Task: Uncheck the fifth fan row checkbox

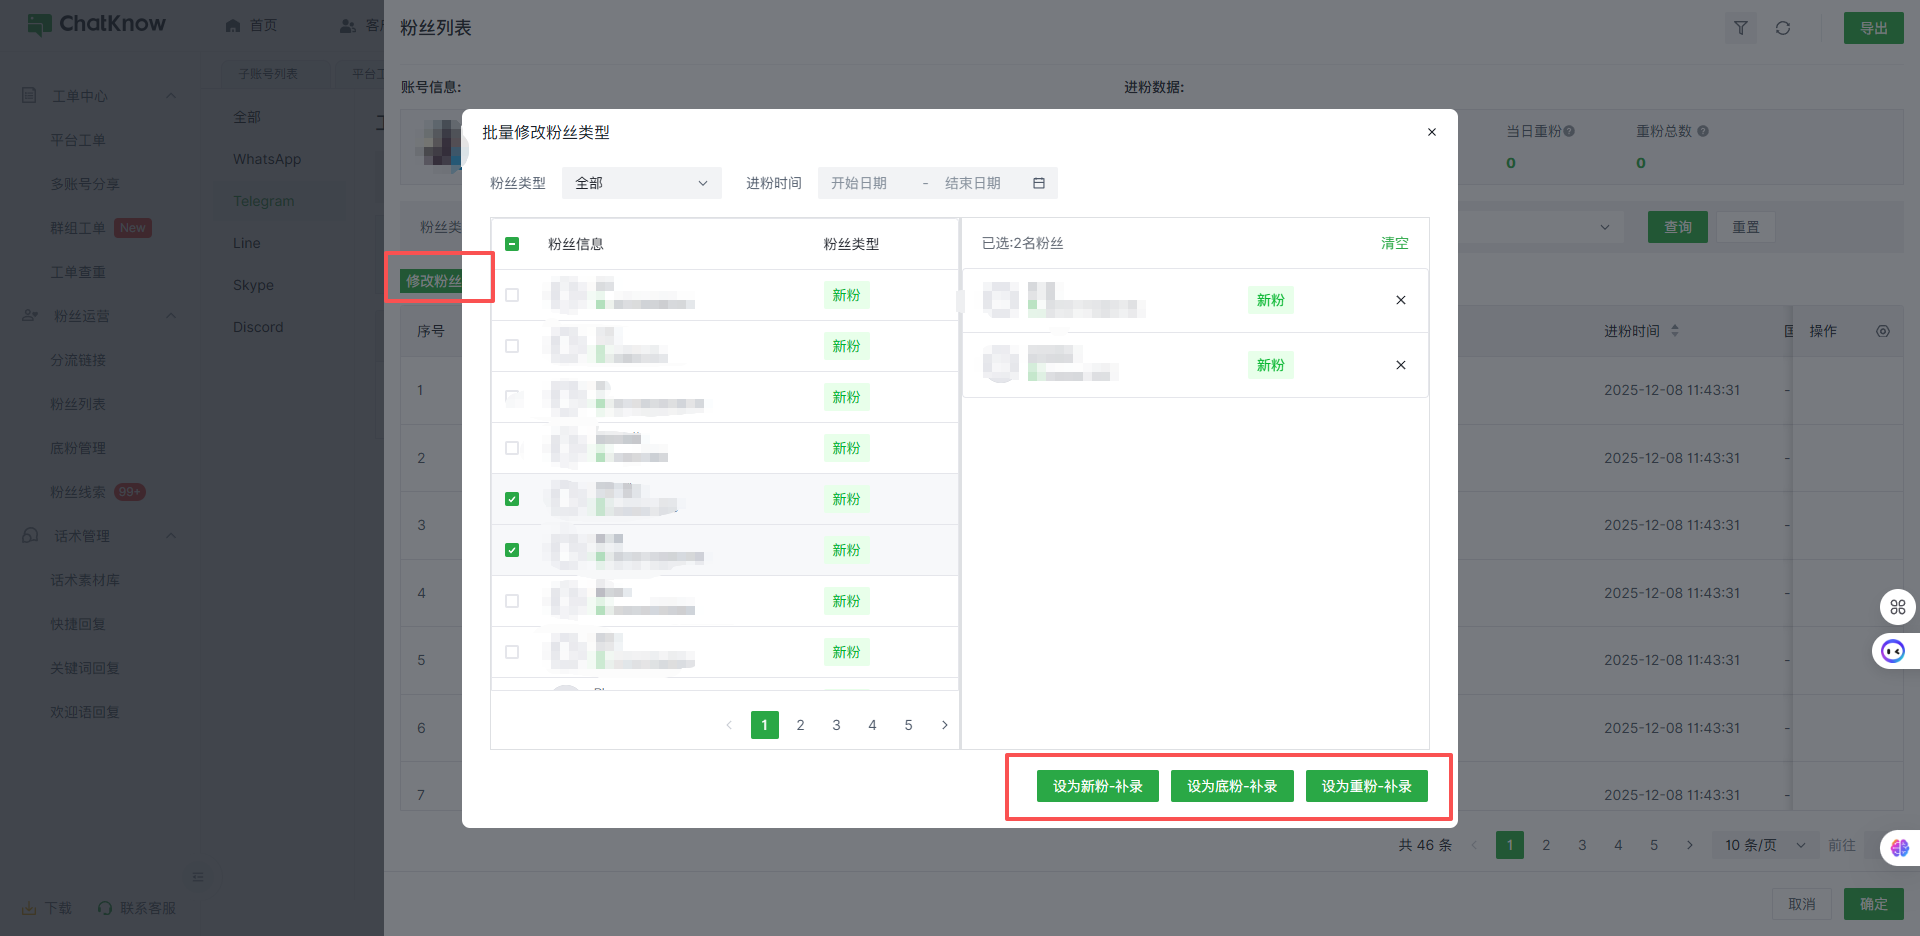Action: [512, 499]
